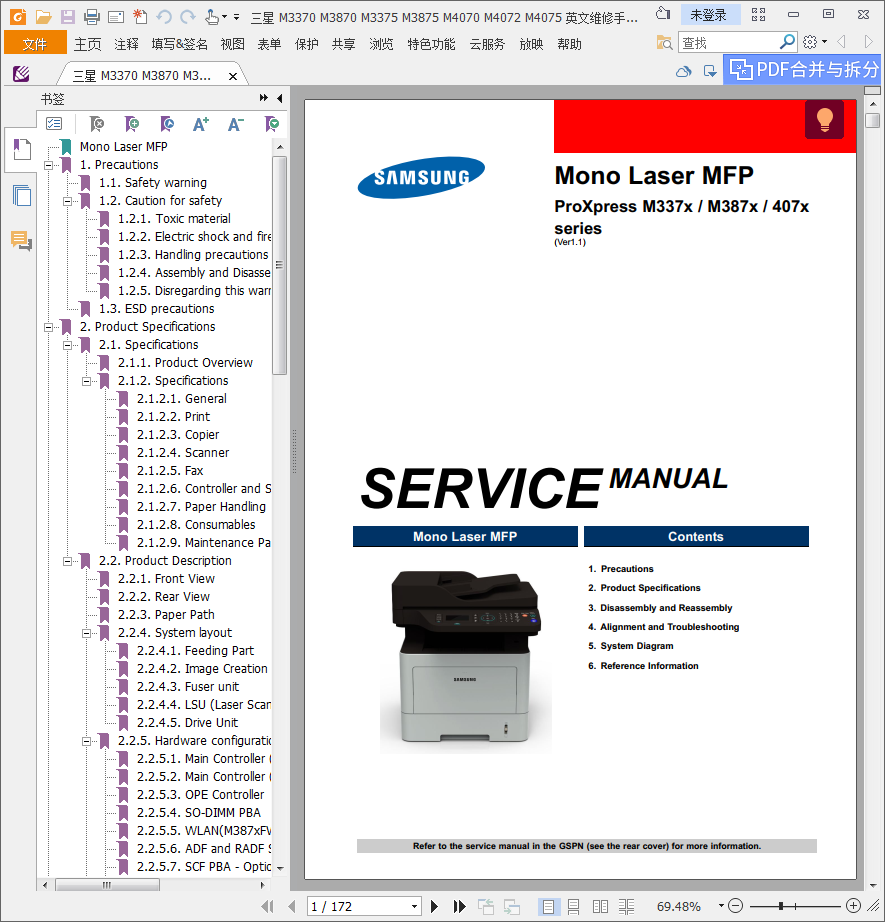Open the 视图 tab
The width and height of the screenshot is (885, 922).
tap(232, 44)
